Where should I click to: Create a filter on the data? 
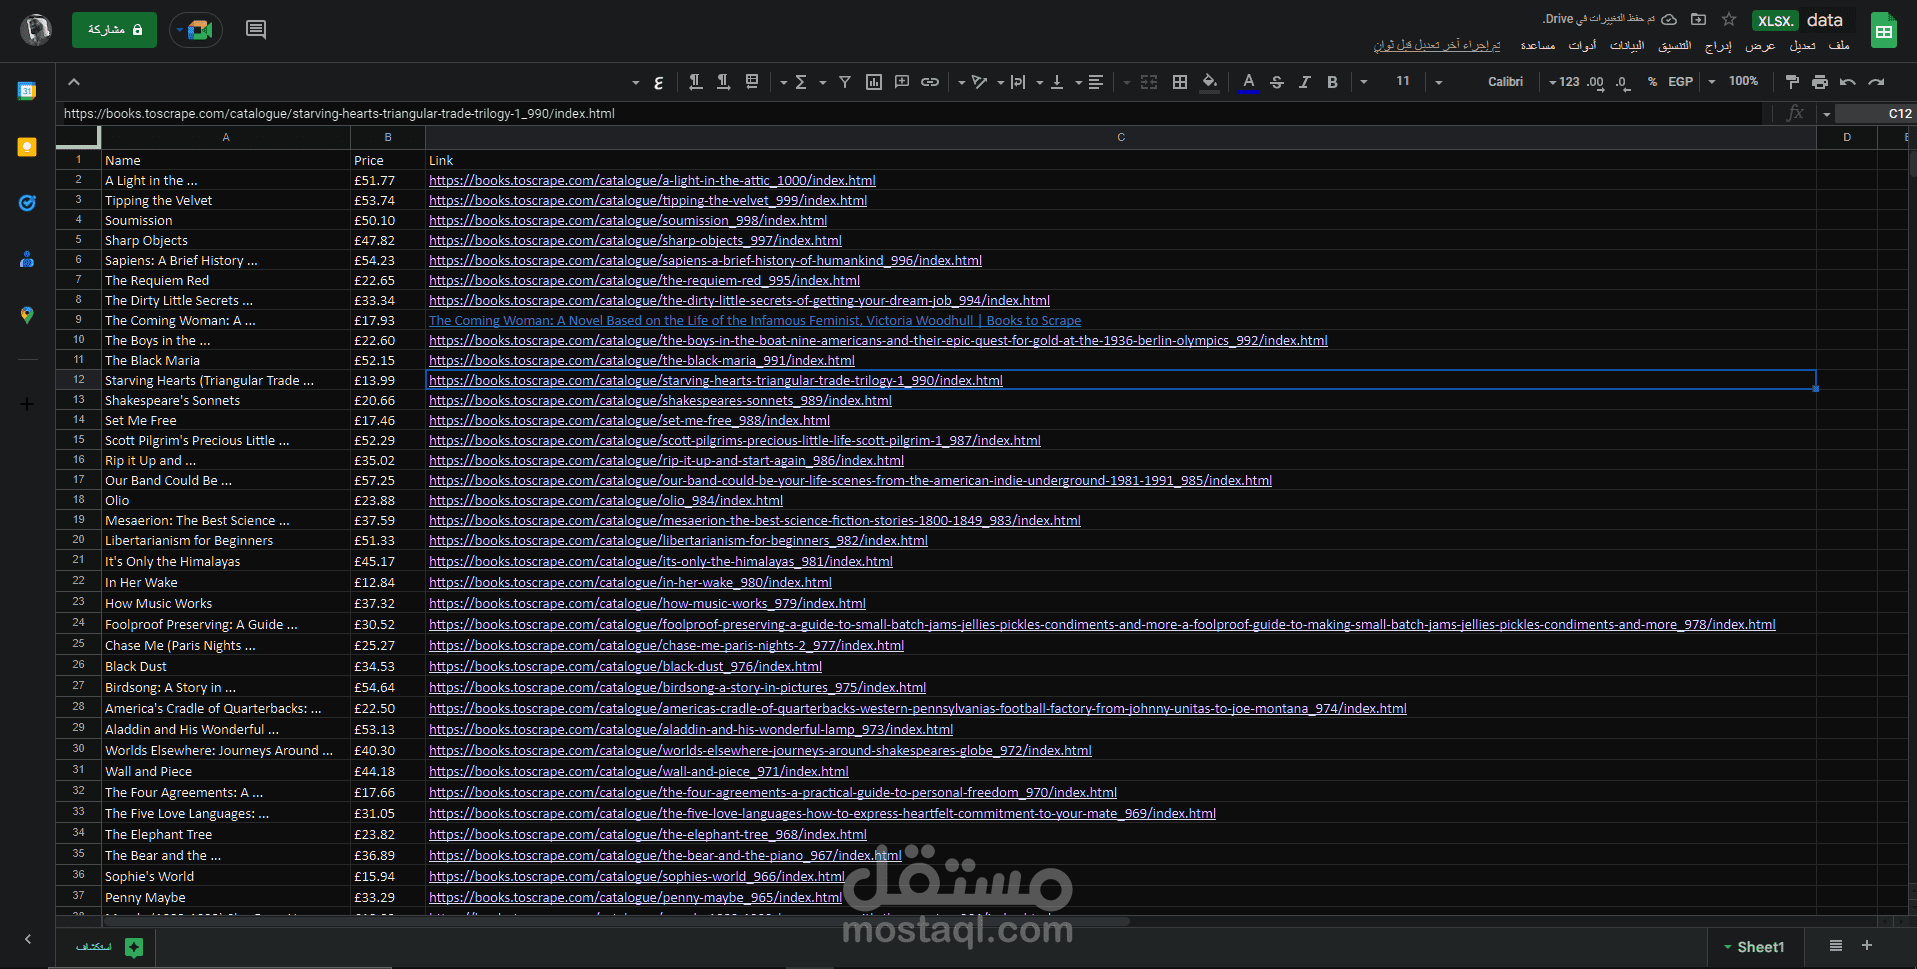pos(845,82)
